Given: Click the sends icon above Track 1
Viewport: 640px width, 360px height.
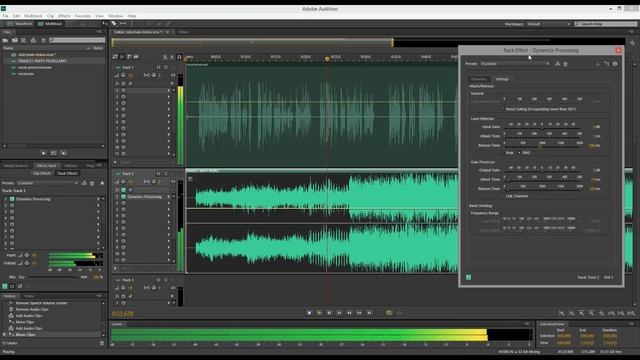Looking at the screenshot, I should coord(129,57).
